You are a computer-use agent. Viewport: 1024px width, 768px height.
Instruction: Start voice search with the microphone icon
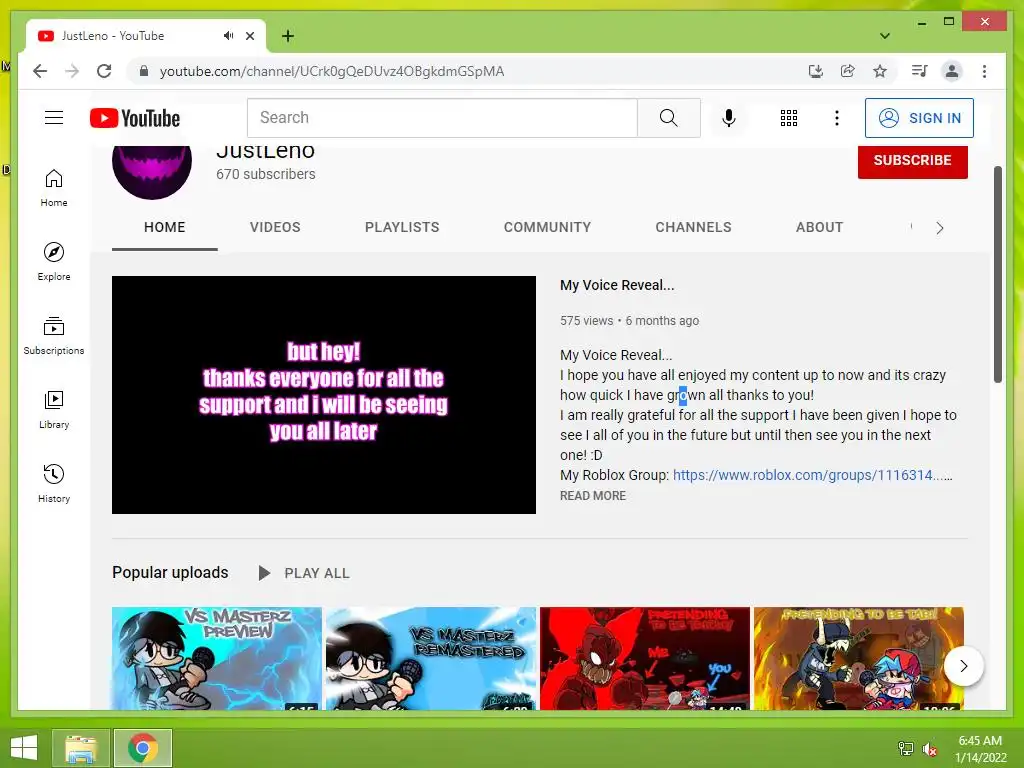click(729, 118)
